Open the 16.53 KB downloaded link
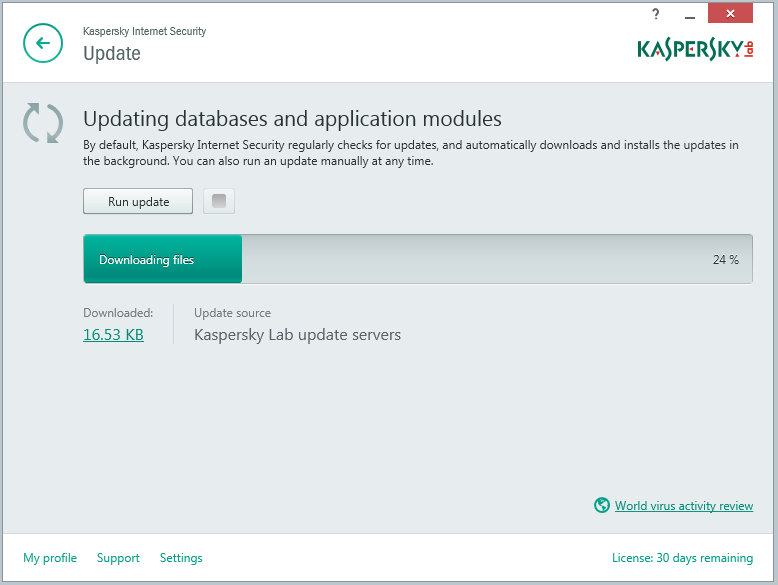The width and height of the screenshot is (778, 585). (x=113, y=334)
